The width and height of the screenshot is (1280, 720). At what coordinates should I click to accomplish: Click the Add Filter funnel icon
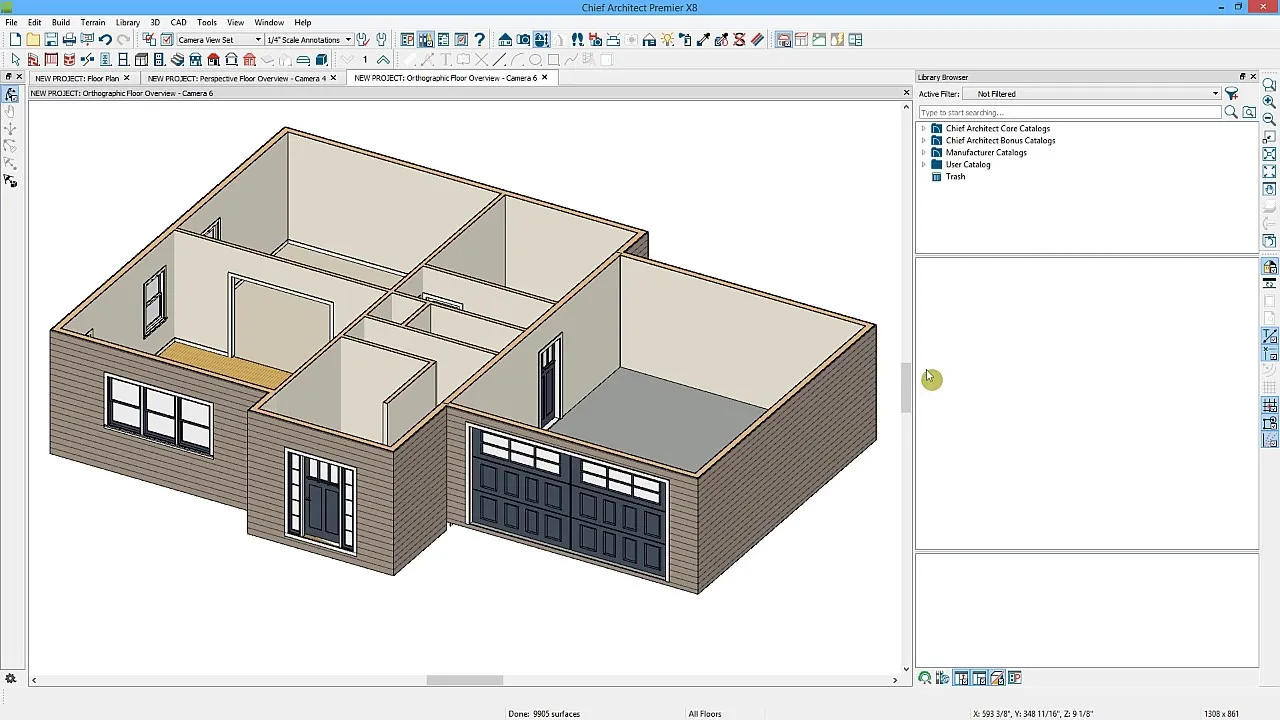tap(1231, 94)
